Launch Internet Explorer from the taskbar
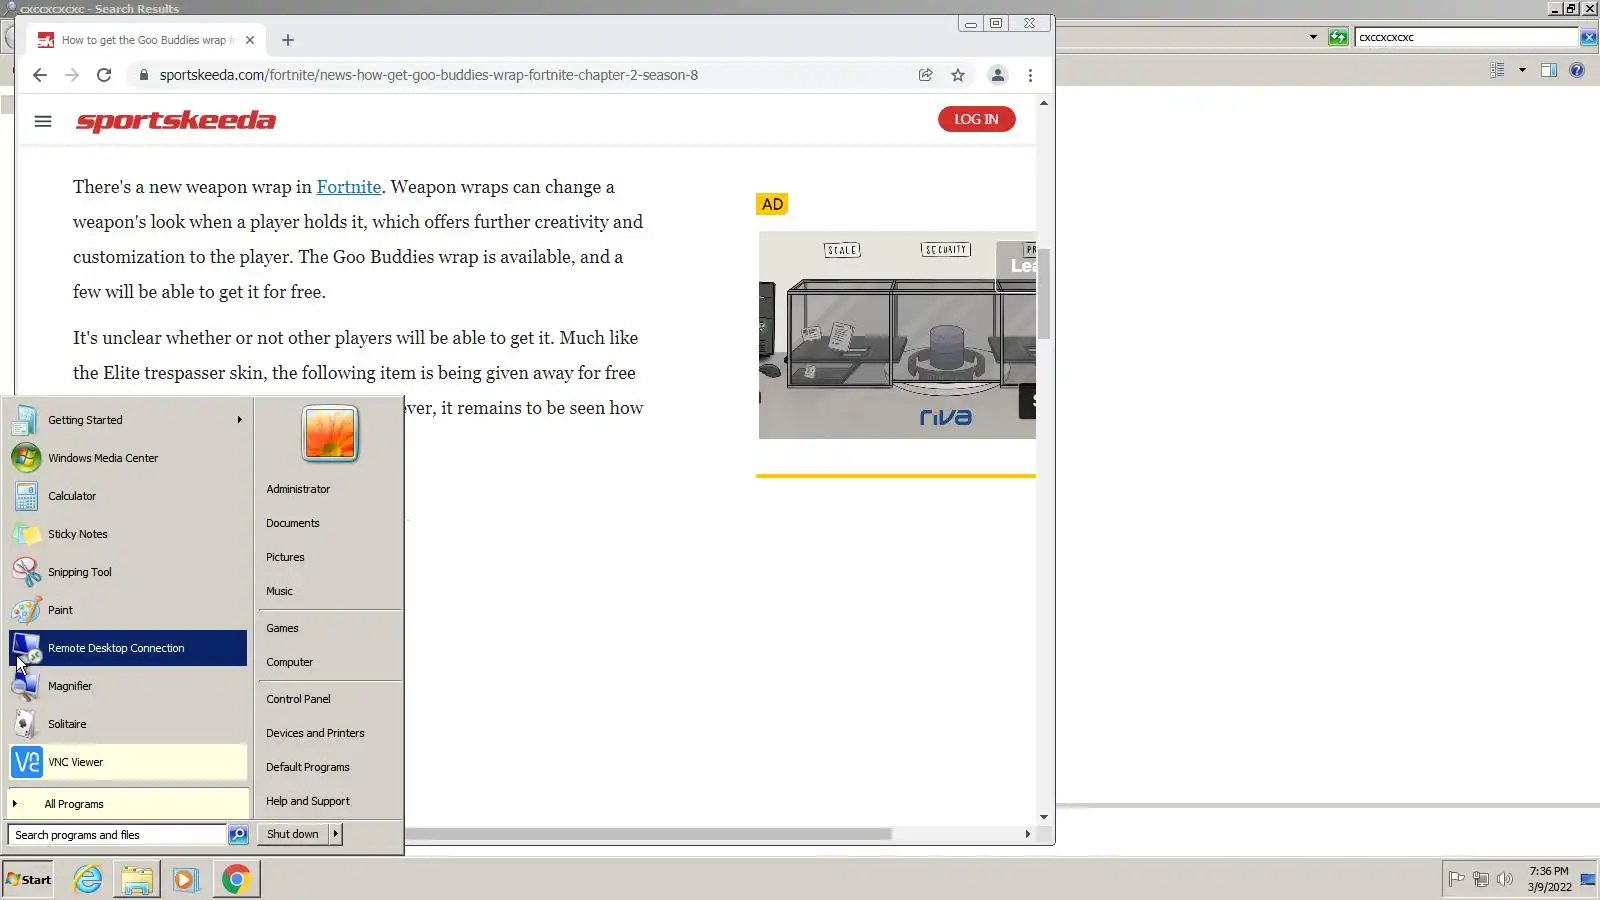This screenshot has width=1600, height=900. point(88,880)
